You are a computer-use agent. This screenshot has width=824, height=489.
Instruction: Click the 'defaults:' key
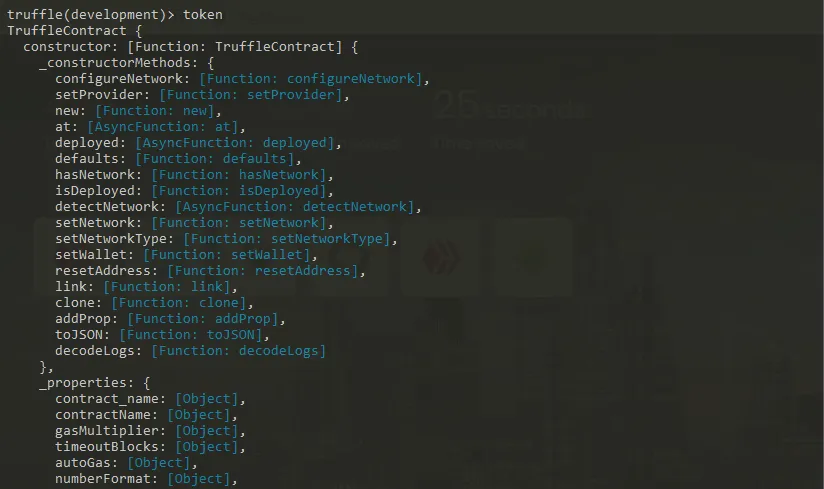tap(90, 159)
